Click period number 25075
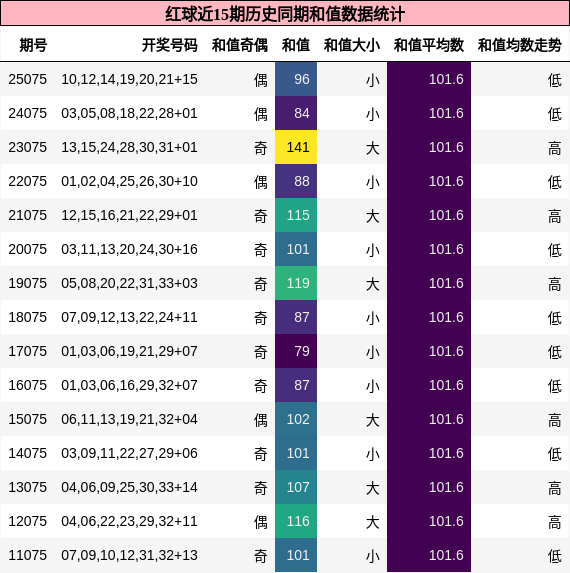Screen dimensions: 570x573 27,79
